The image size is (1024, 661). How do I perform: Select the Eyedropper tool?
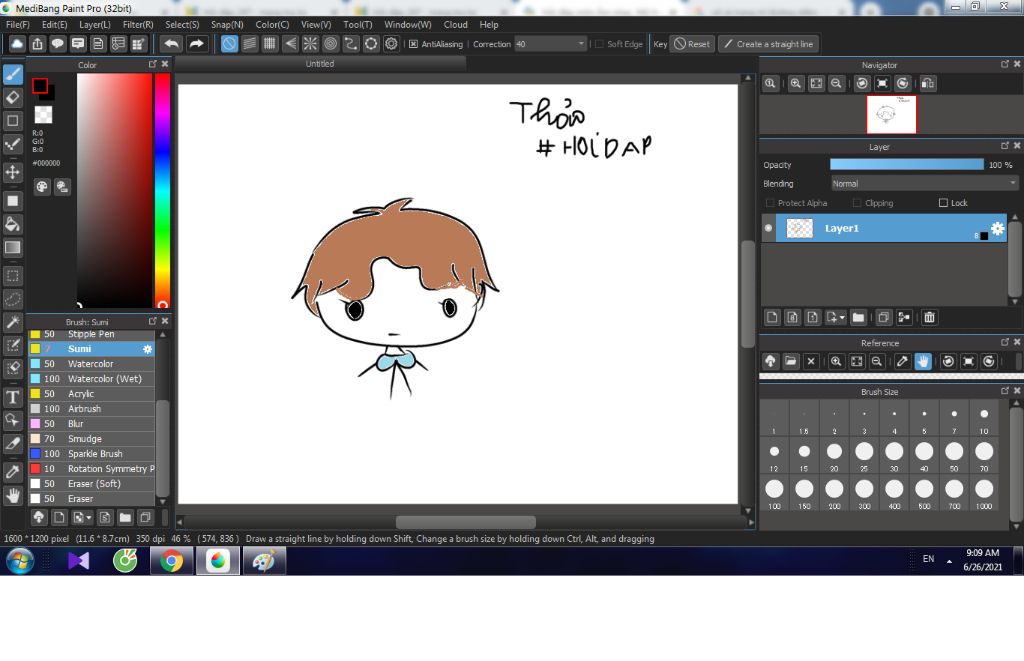(12, 472)
